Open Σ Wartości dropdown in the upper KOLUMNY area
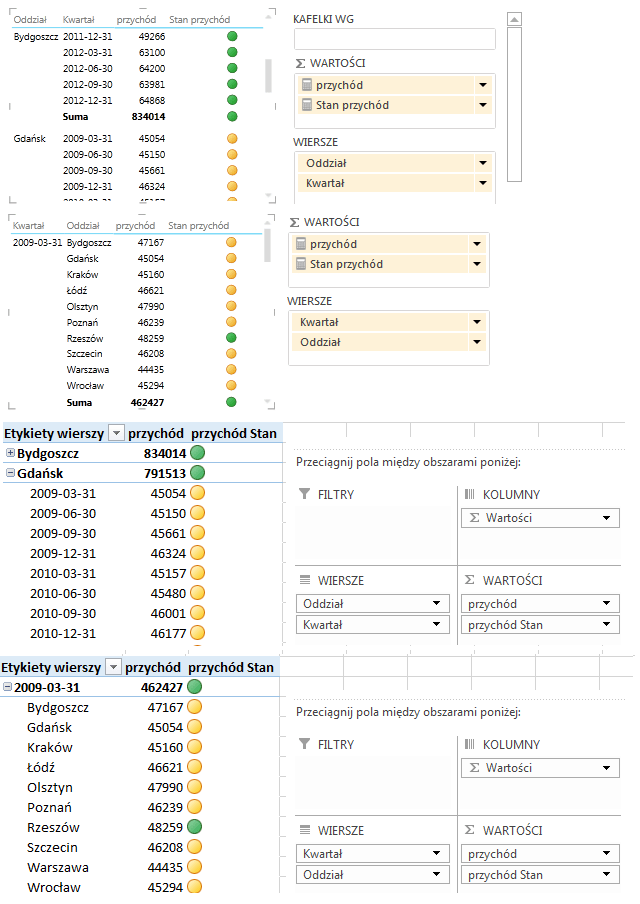Viewport: 640px width, 904px height. click(x=606, y=518)
